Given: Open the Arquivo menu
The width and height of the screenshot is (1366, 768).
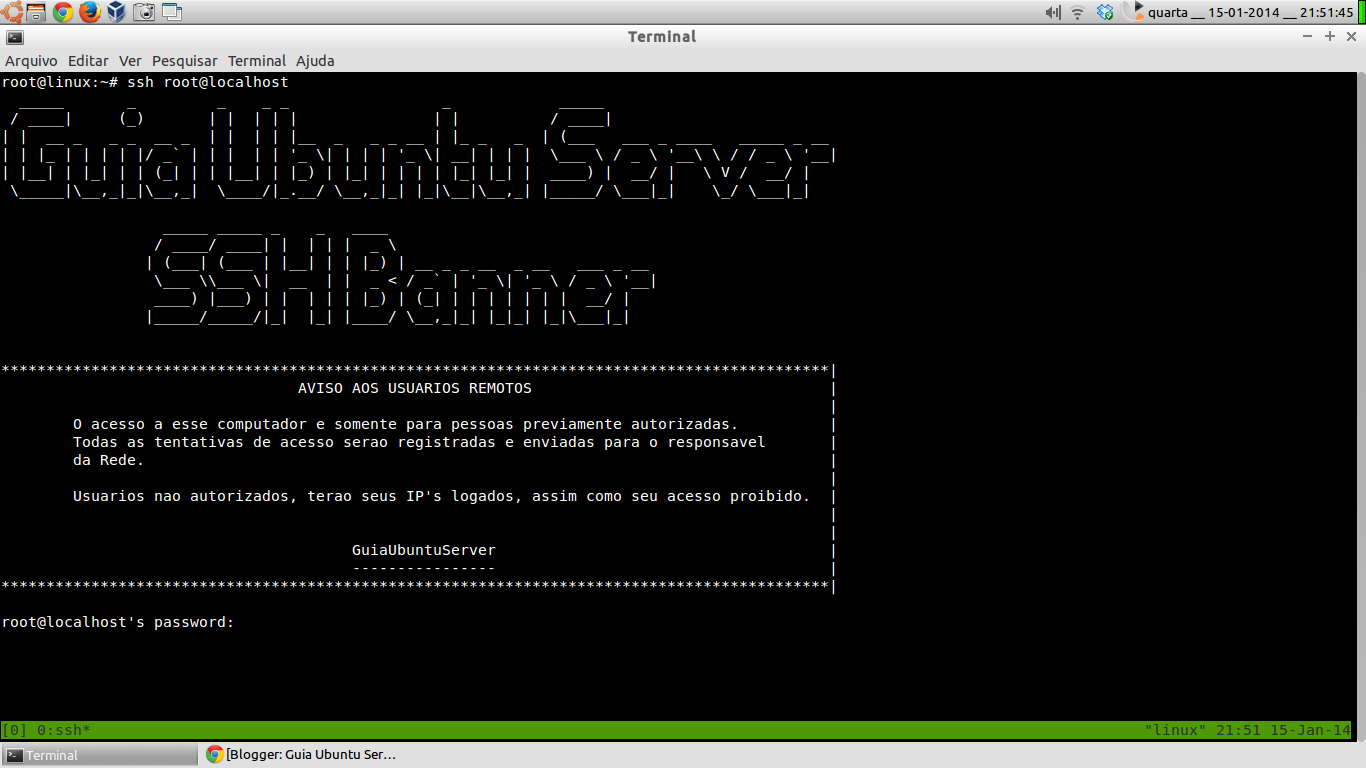Looking at the screenshot, I should (x=31, y=60).
